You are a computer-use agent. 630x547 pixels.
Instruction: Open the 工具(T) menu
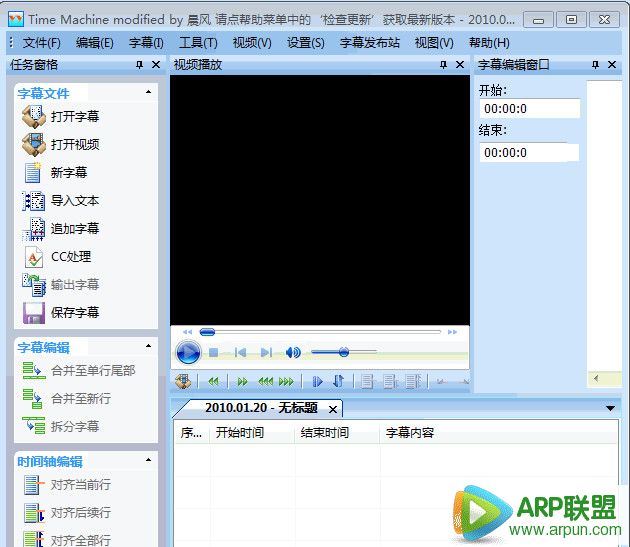pos(198,43)
